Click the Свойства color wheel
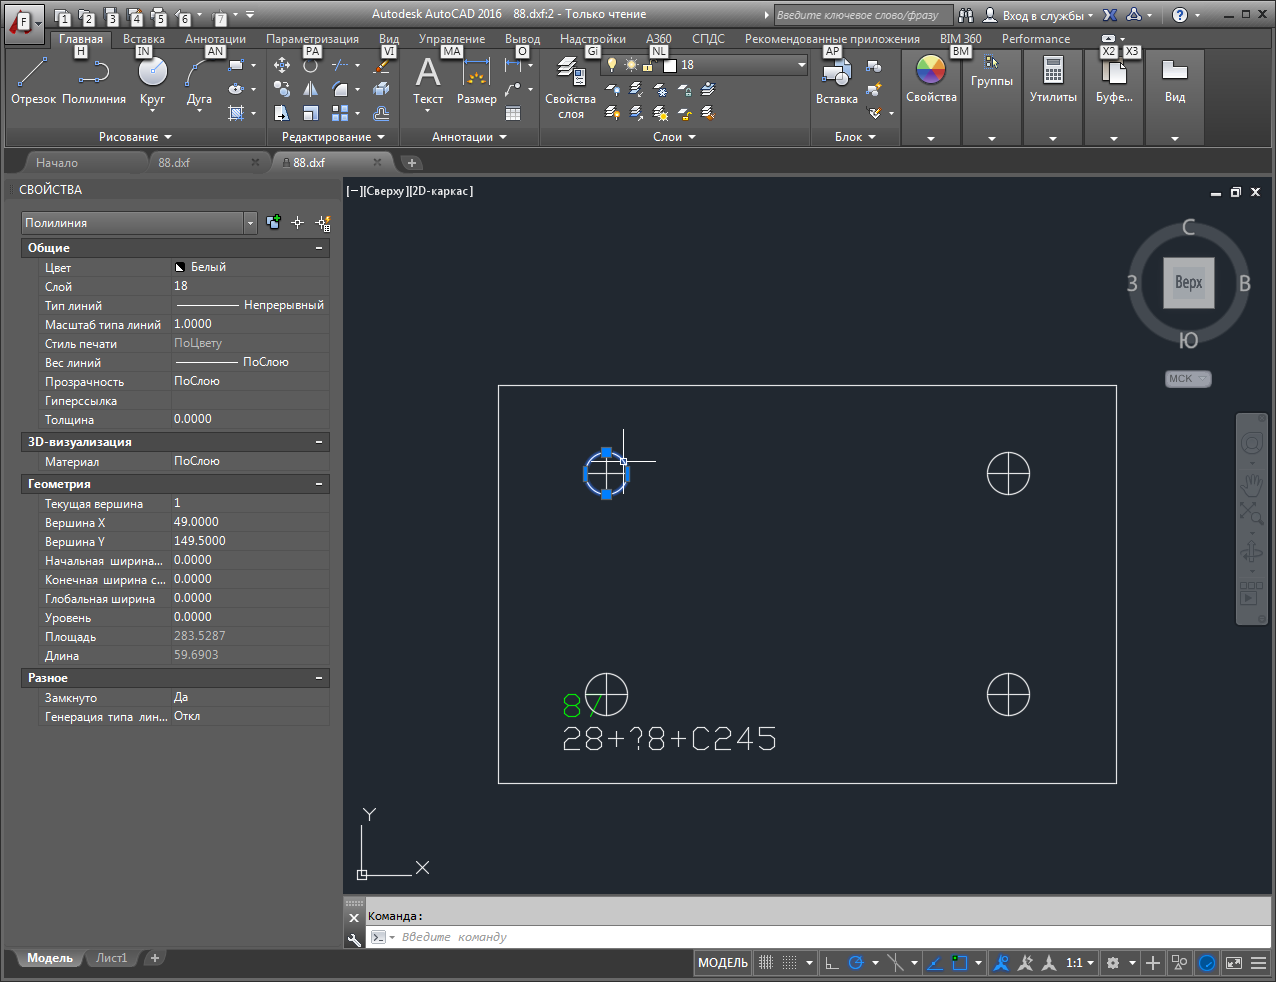1280x992 pixels. 931,72
